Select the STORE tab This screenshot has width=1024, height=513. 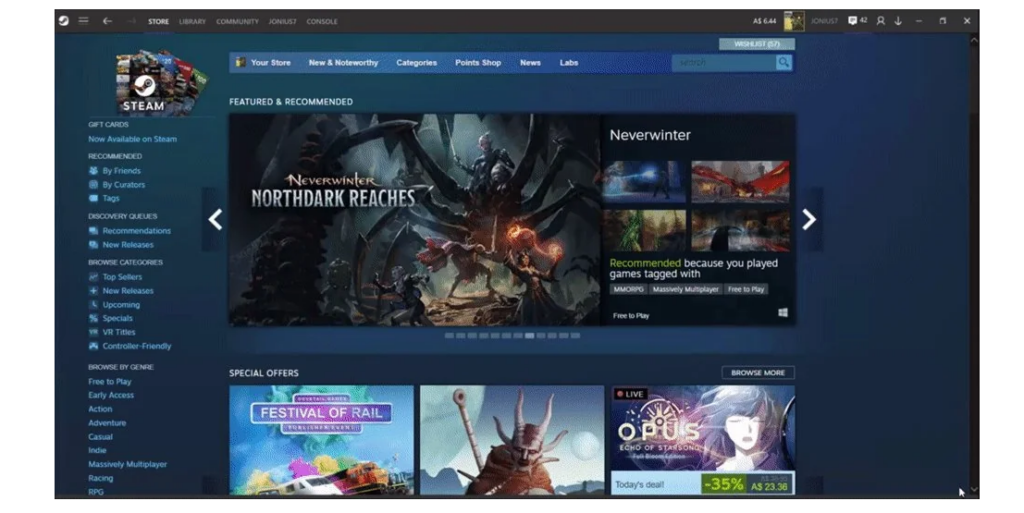tap(158, 22)
